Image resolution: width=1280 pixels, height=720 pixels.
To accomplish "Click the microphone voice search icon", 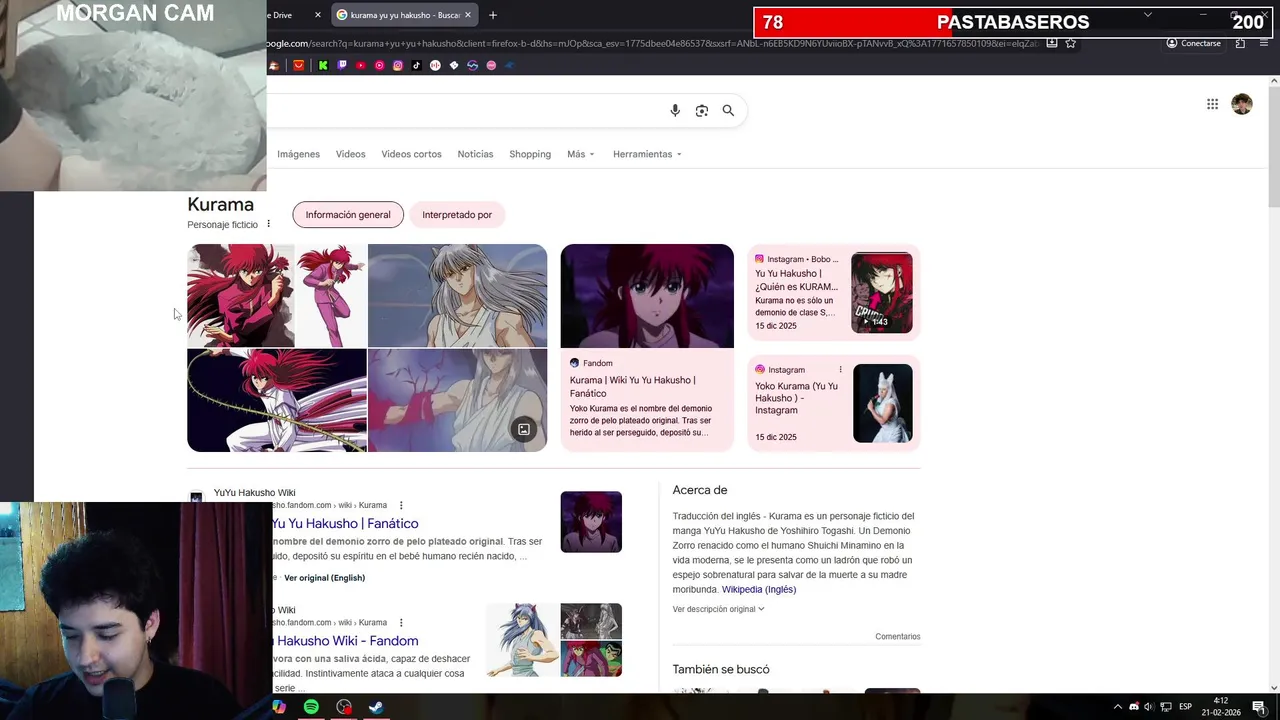I will [x=675, y=111].
